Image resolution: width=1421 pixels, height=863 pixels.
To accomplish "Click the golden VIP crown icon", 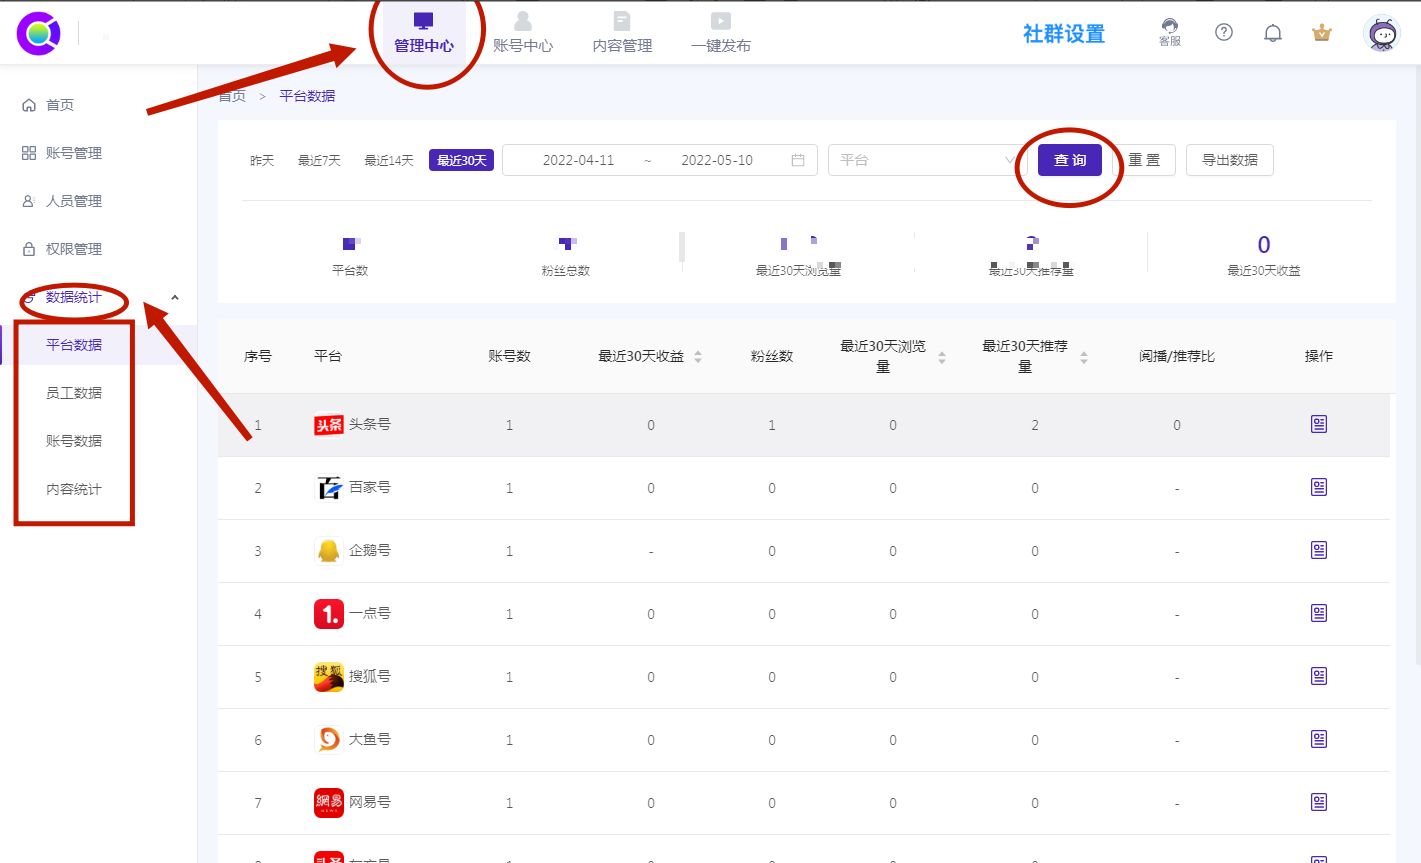I will point(1321,32).
